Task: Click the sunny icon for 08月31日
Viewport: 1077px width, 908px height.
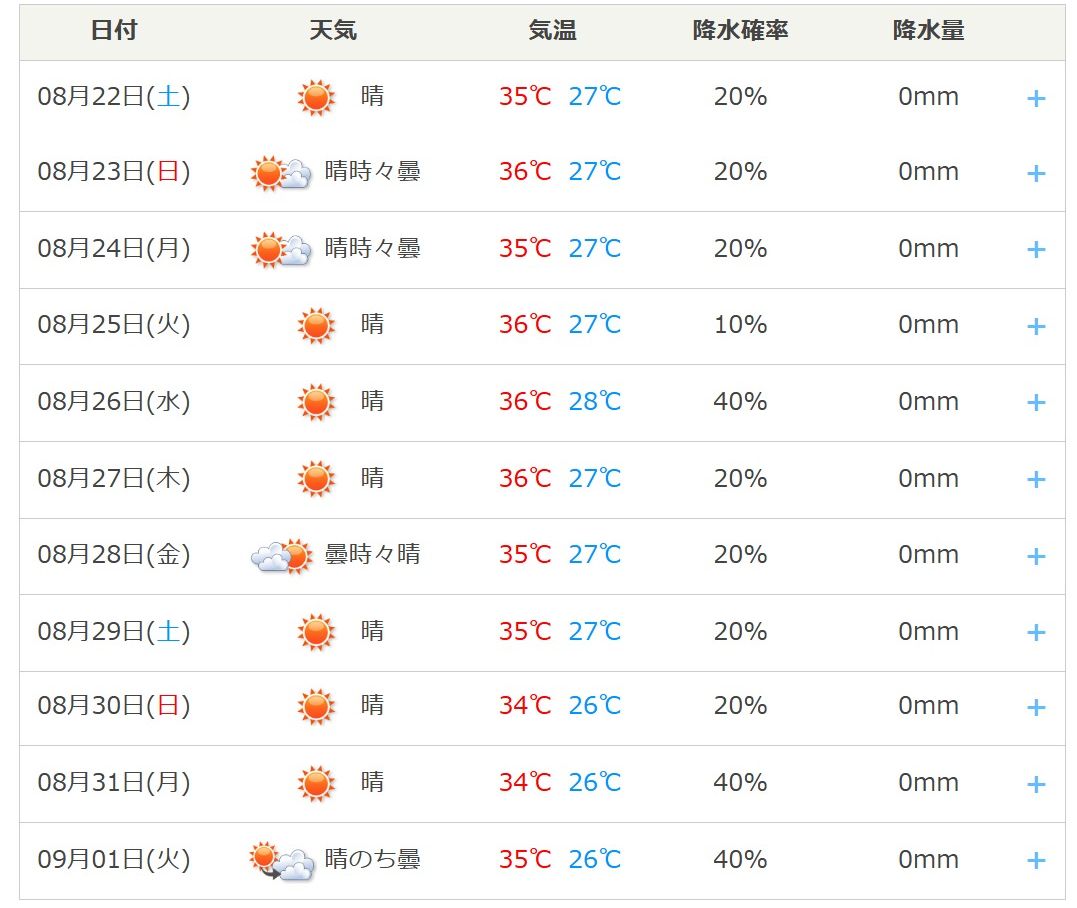Action: click(x=316, y=783)
